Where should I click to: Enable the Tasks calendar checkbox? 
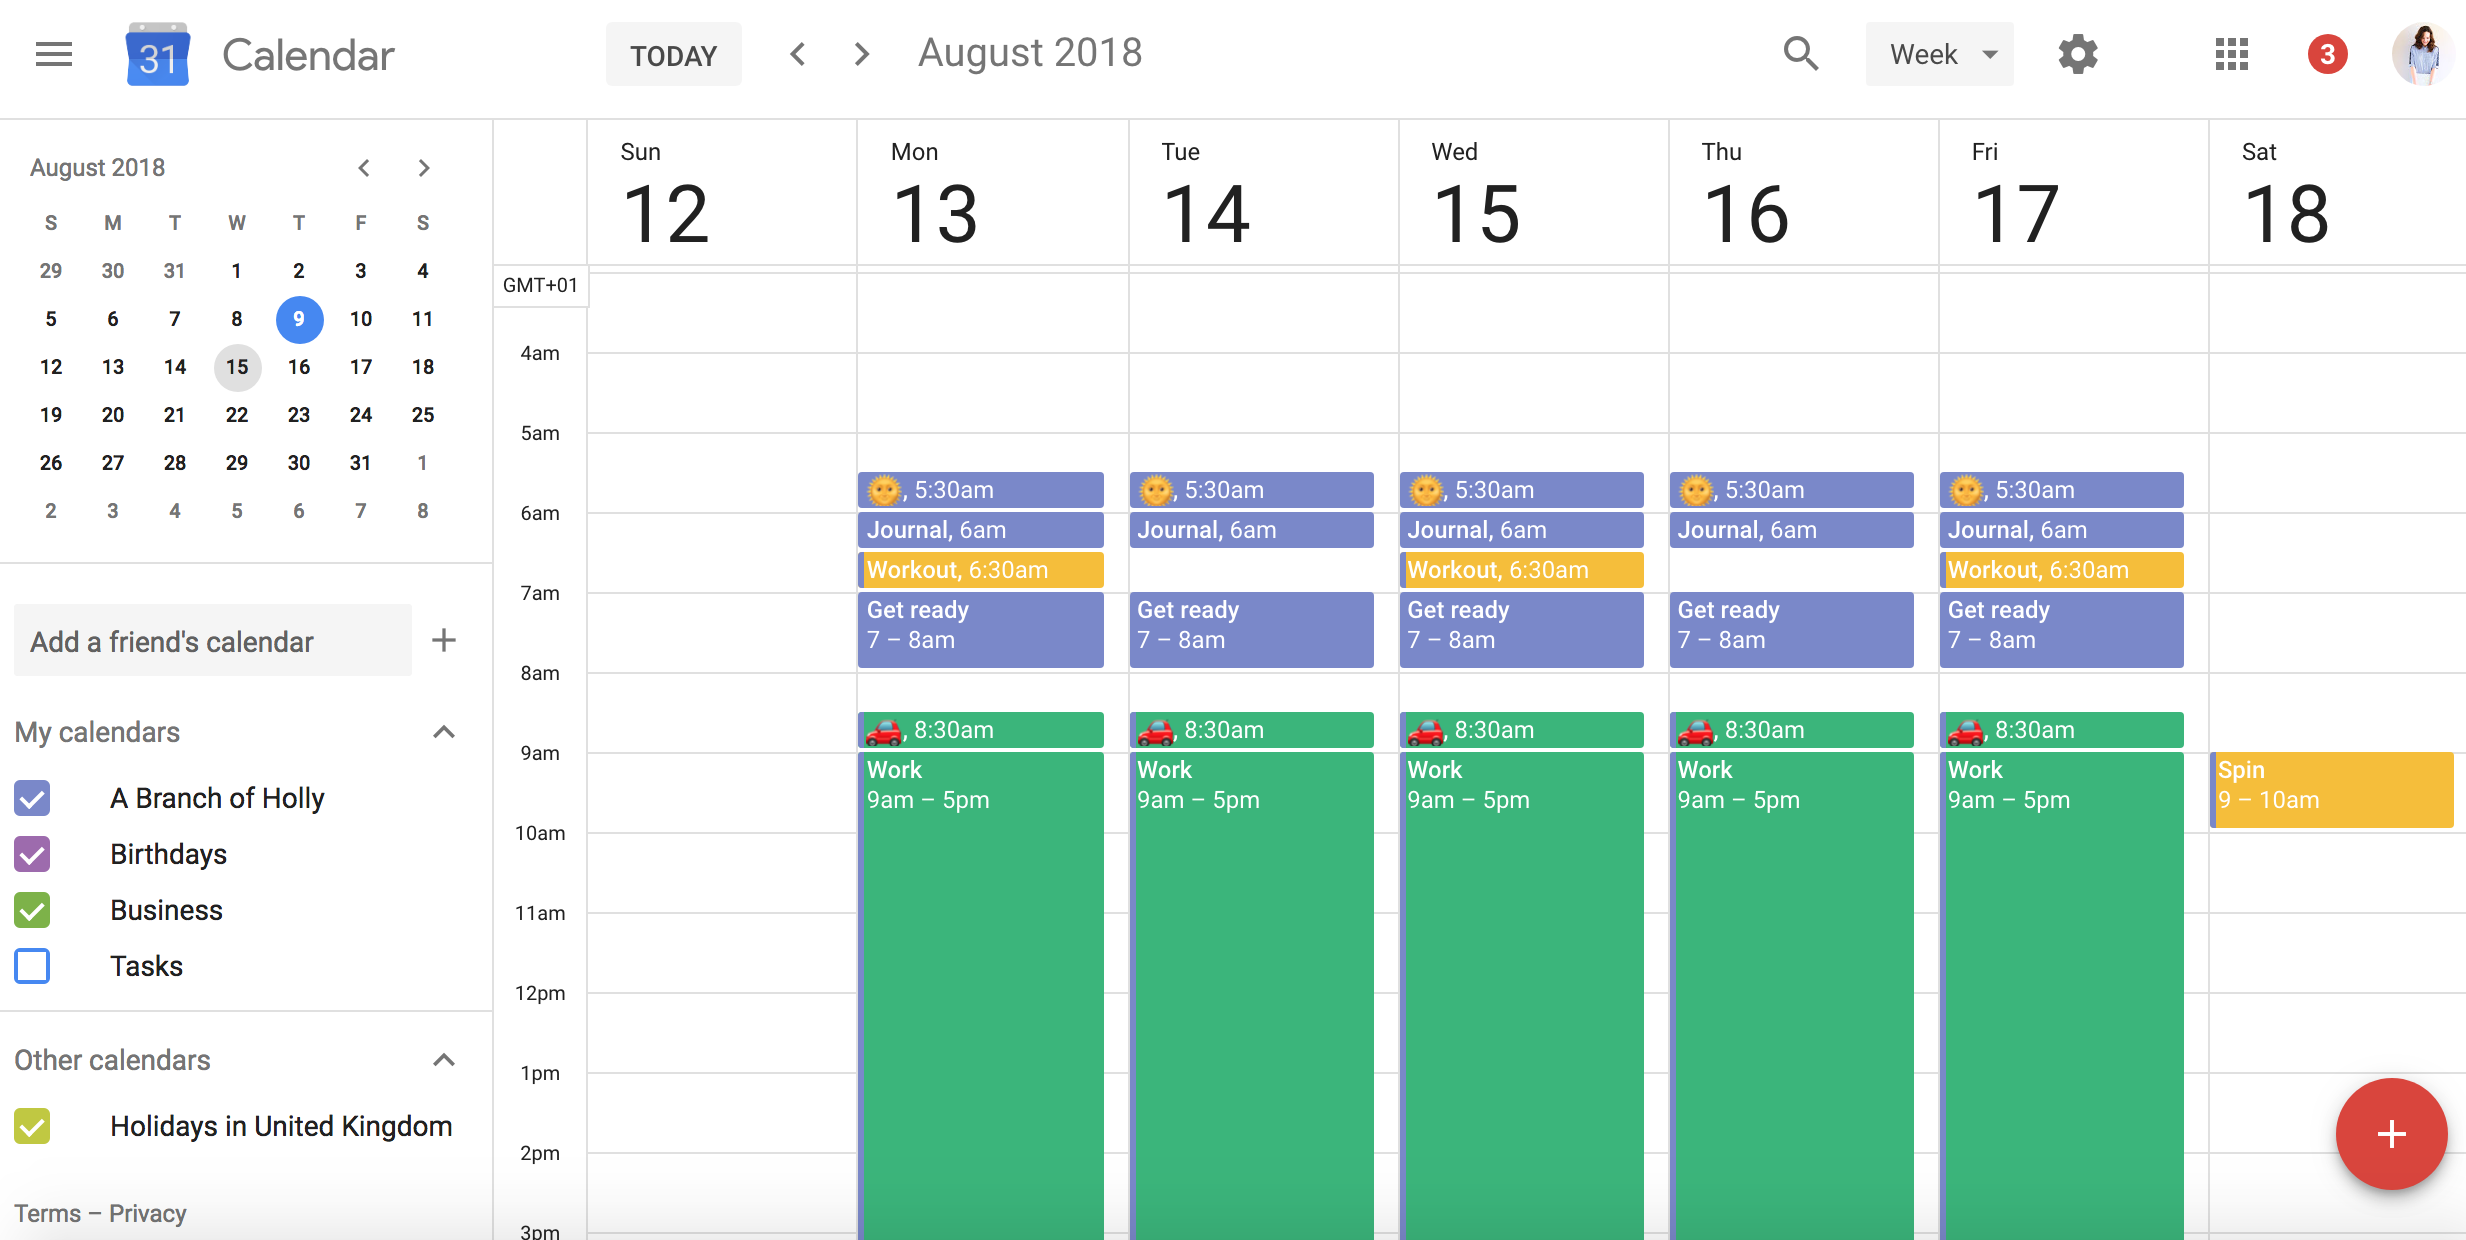[x=32, y=966]
